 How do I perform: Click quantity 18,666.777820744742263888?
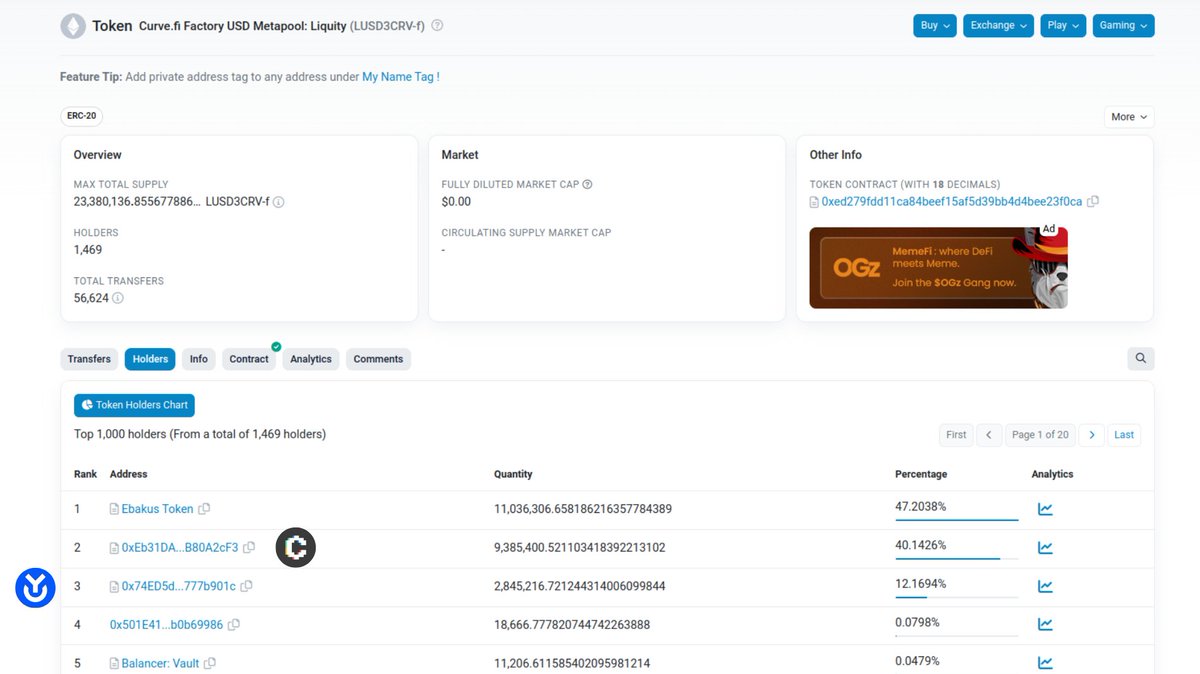572,625
